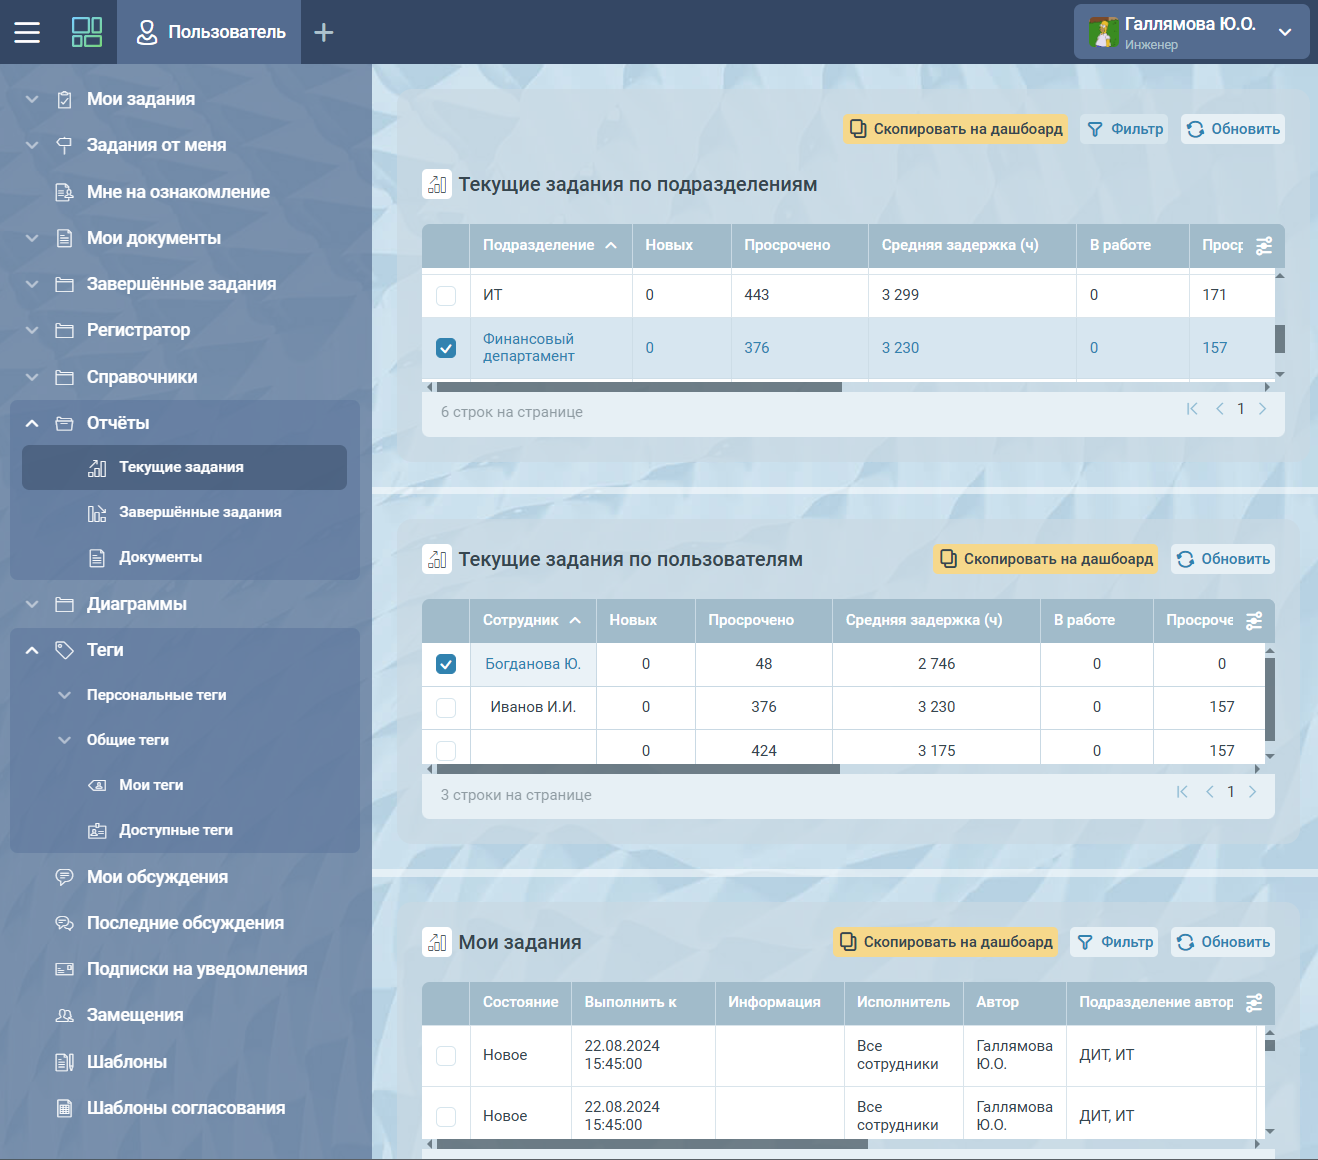This screenshot has width=1318, height=1160.
Task: Sort by Подразделение column header
Action: 538,245
